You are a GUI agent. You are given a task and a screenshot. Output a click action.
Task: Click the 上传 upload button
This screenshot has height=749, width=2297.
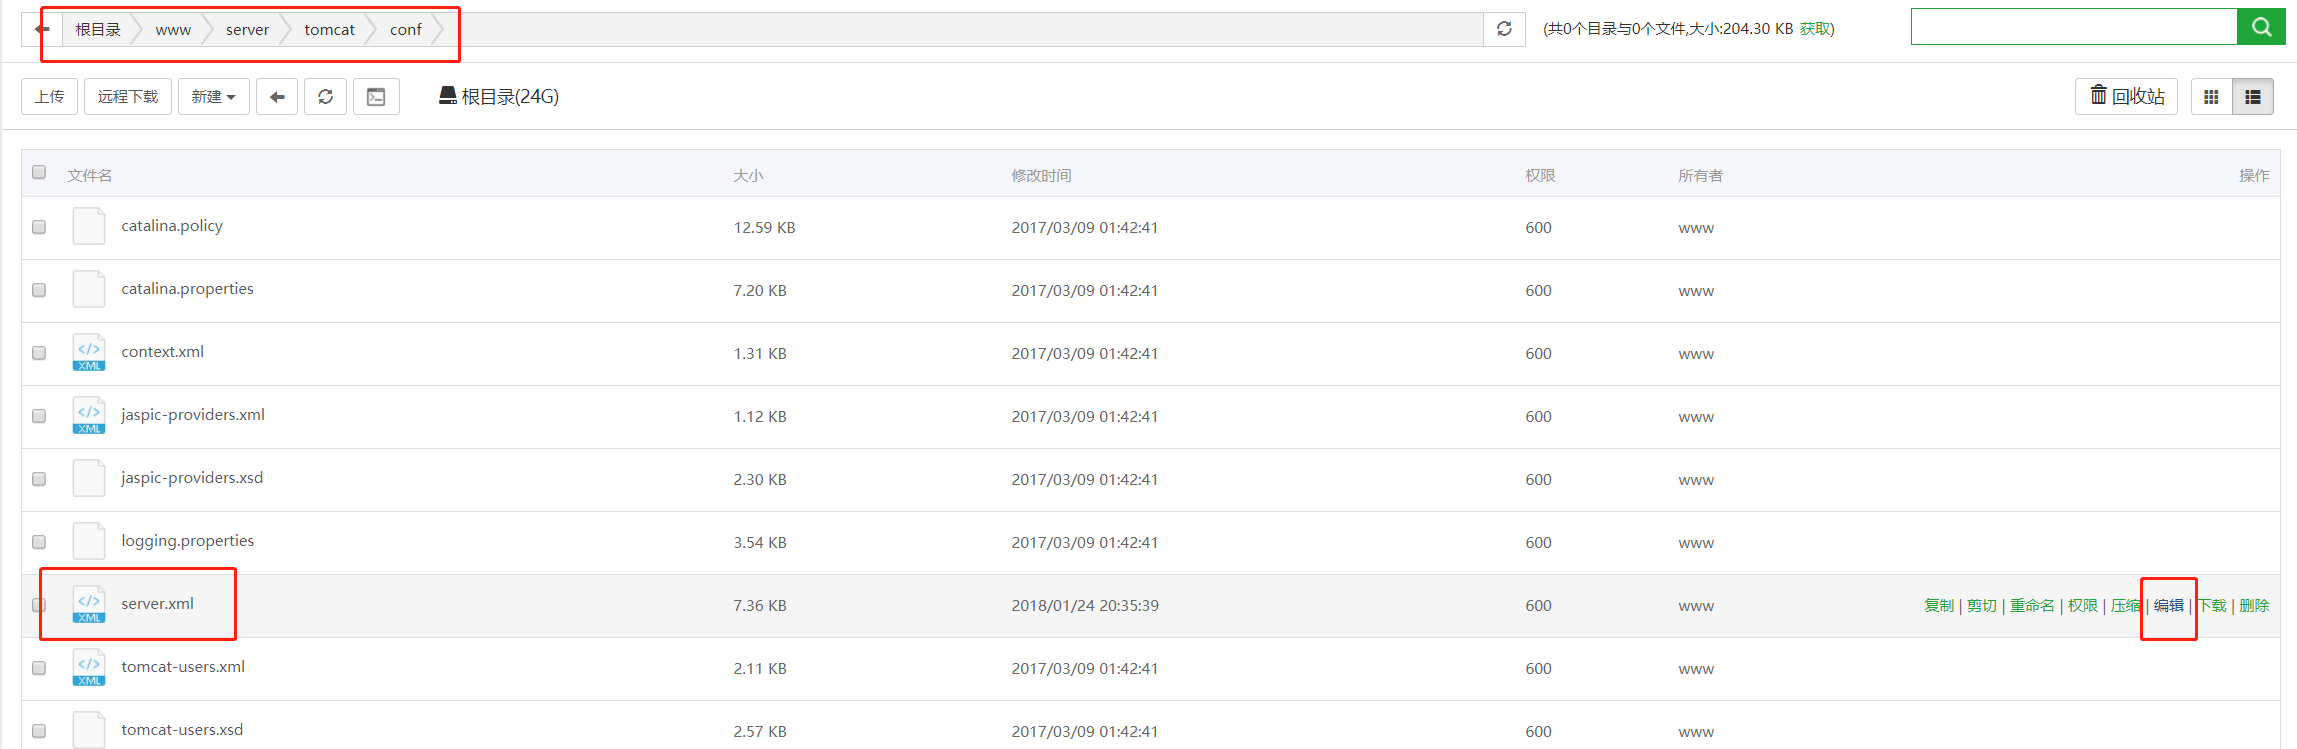coord(49,97)
